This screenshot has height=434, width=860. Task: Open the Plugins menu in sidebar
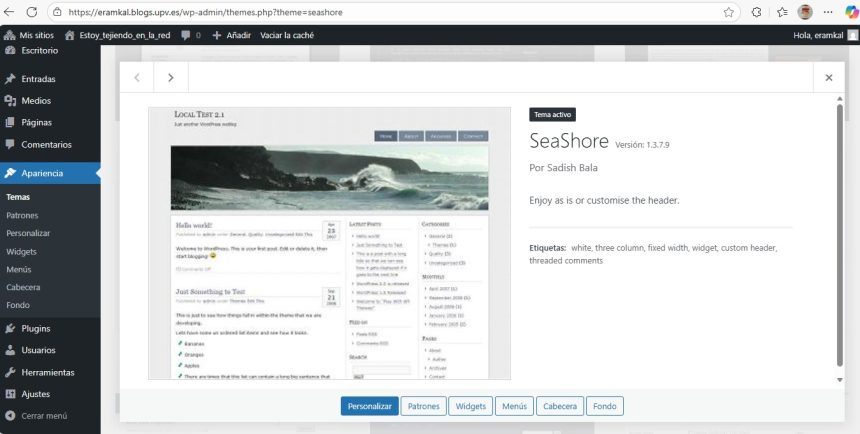pyautogui.click(x=36, y=328)
